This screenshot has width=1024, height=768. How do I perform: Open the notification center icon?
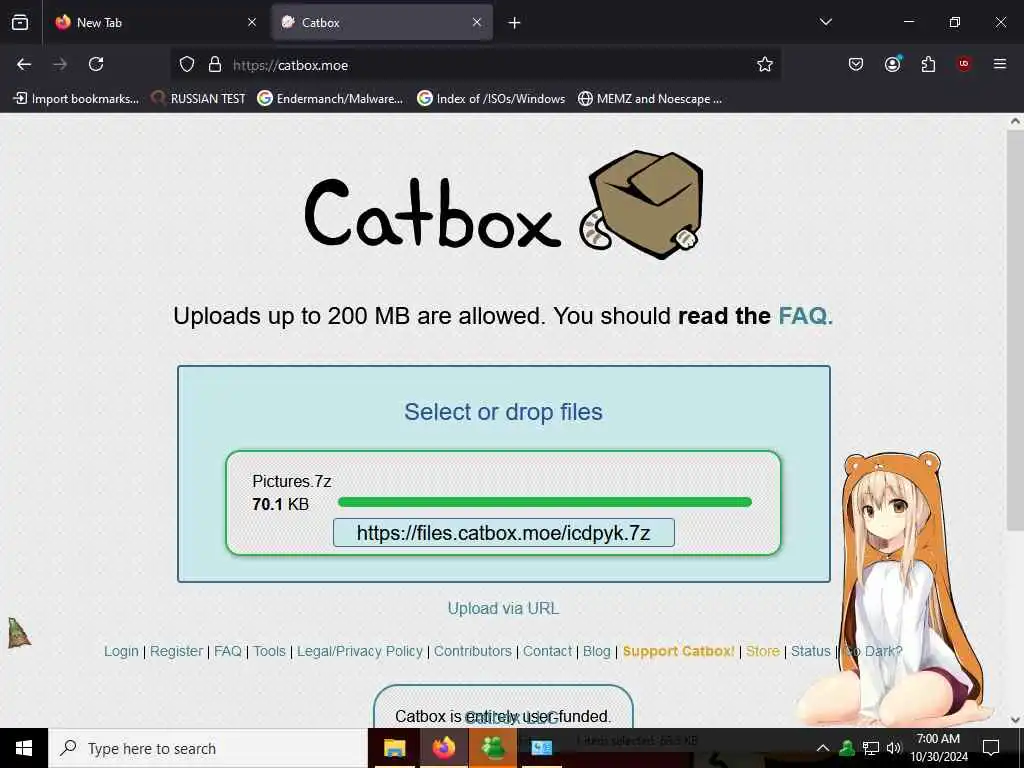[x=991, y=748]
